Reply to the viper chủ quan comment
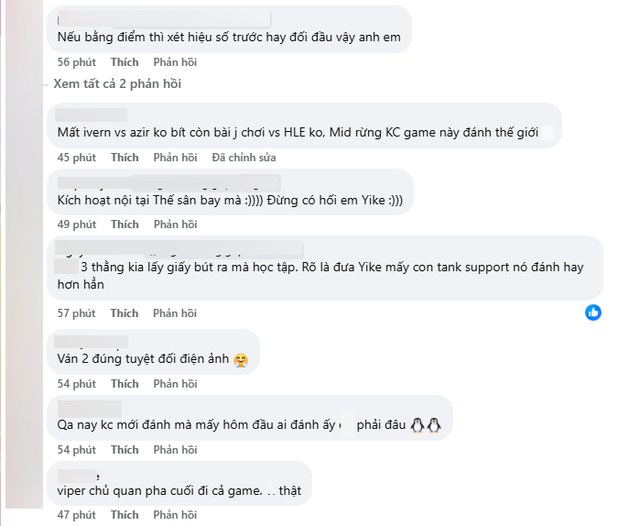 pyautogui.click(x=175, y=515)
